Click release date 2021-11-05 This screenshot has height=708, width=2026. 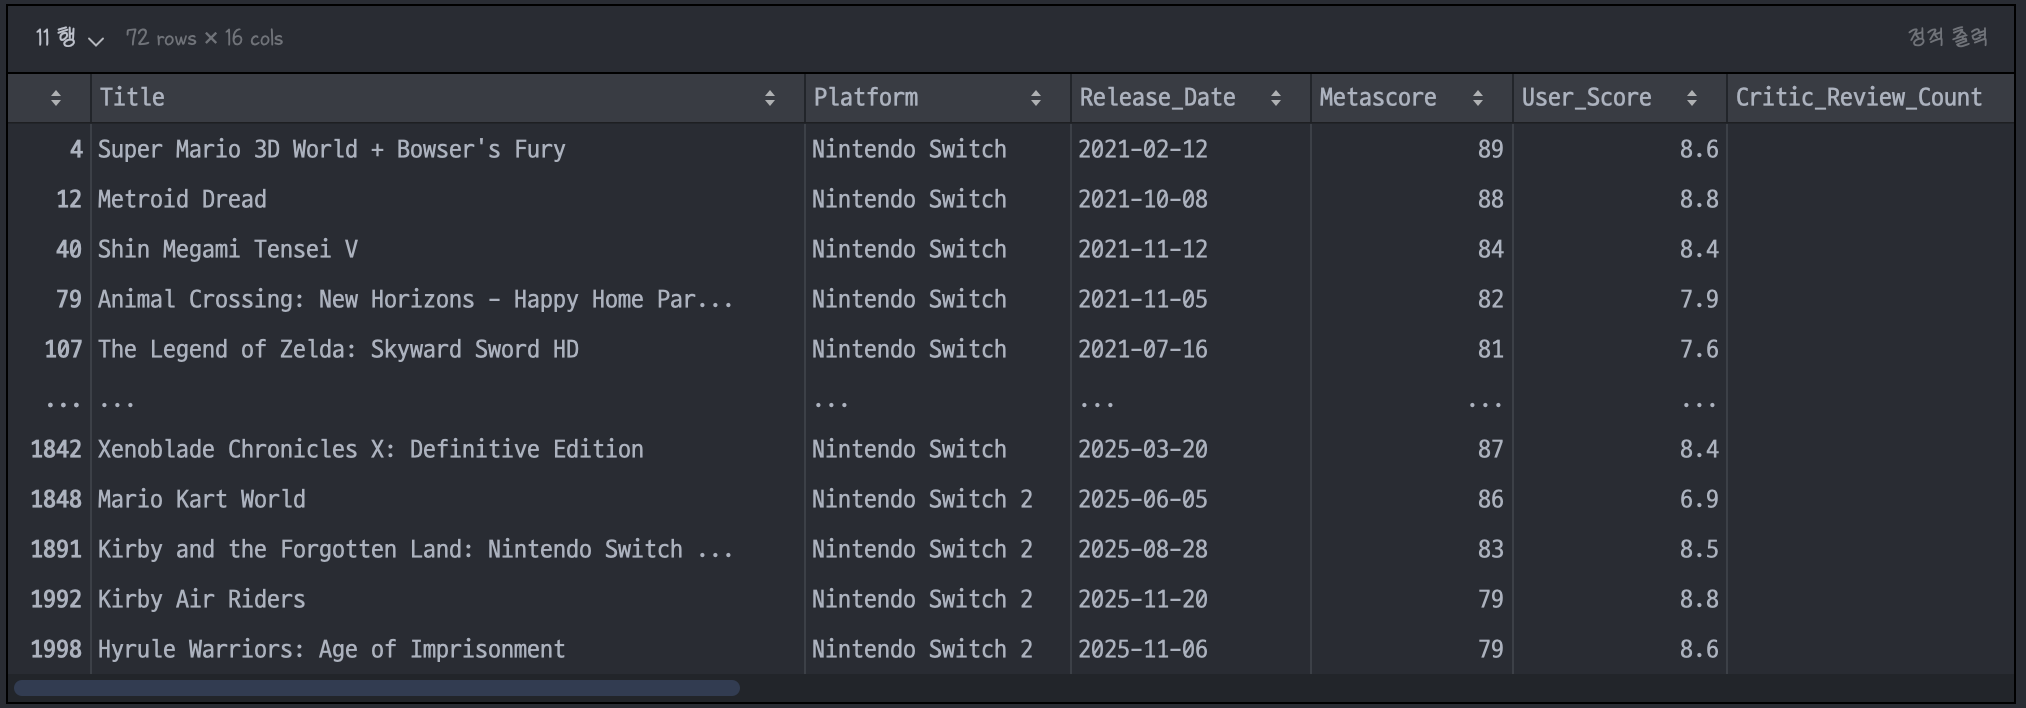coord(1143,299)
